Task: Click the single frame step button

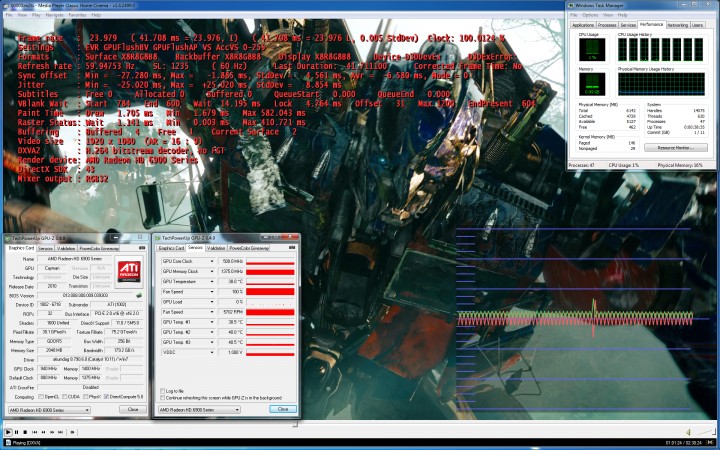Action: pos(72,432)
